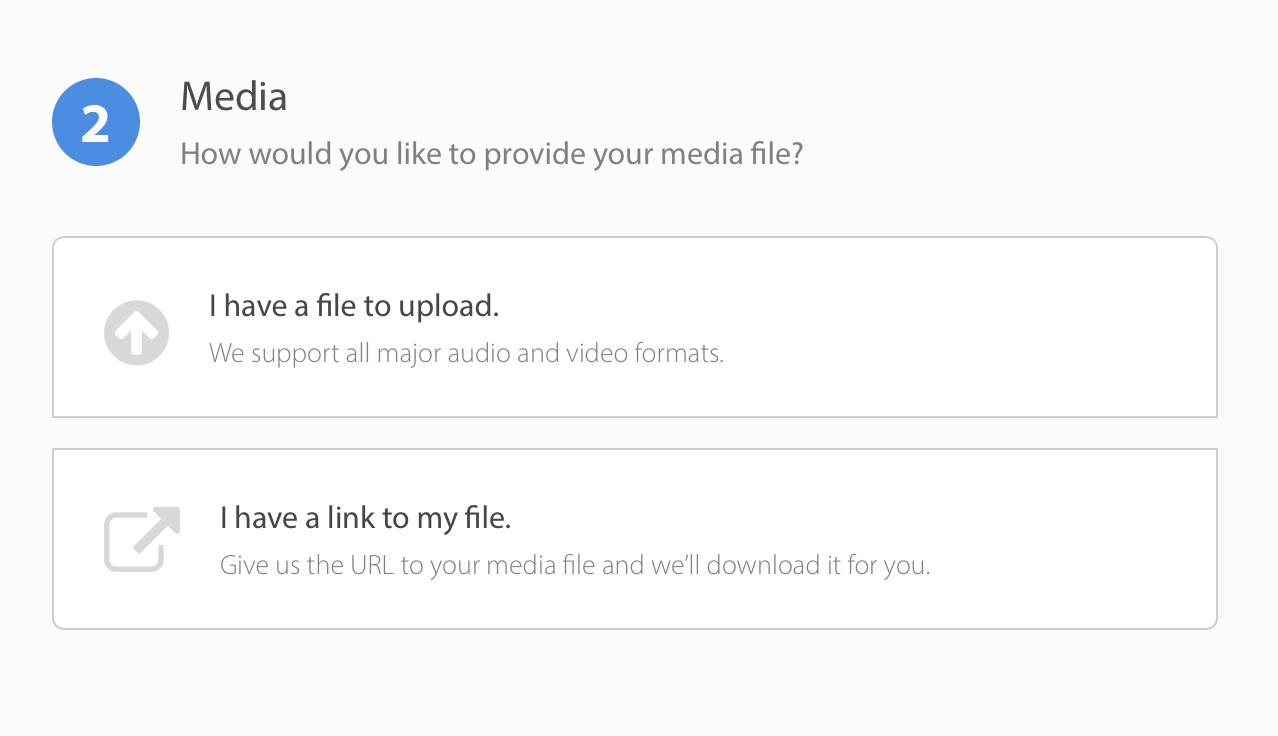The width and height of the screenshot is (1278, 736).
Task: Choose "I have a link to my file."
Action: tap(366, 518)
